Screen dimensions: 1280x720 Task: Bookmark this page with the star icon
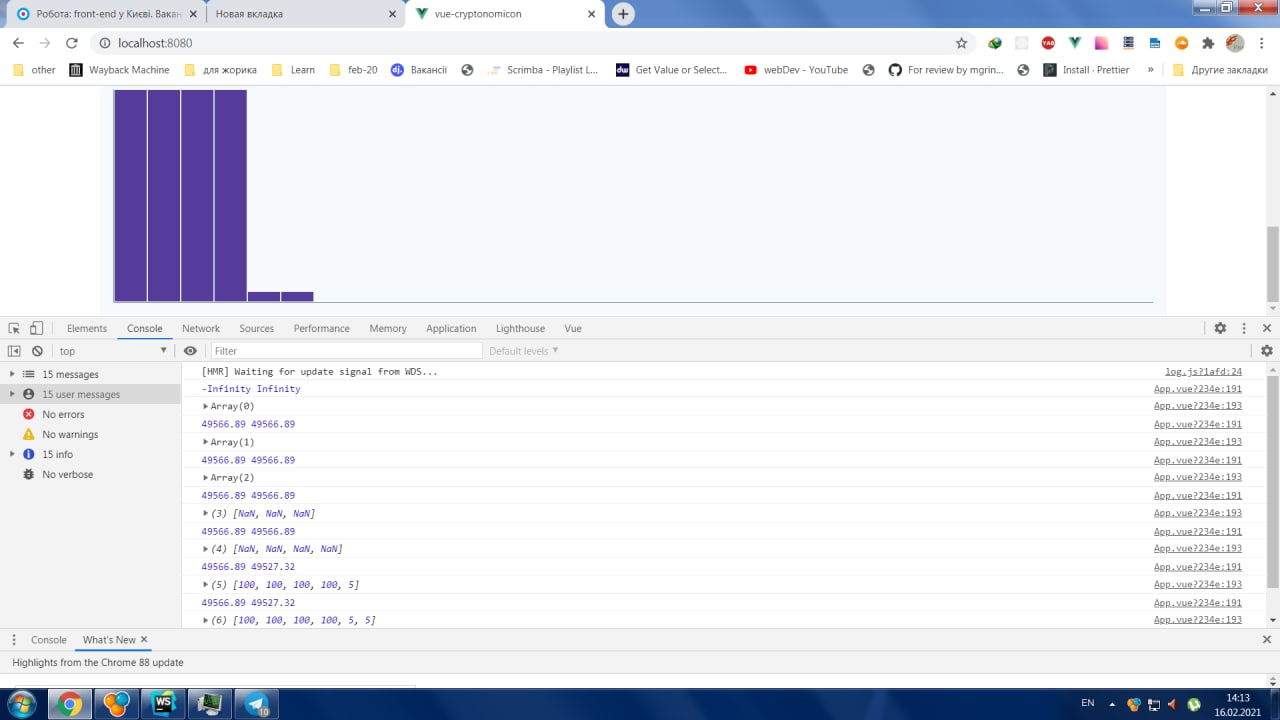[961, 43]
